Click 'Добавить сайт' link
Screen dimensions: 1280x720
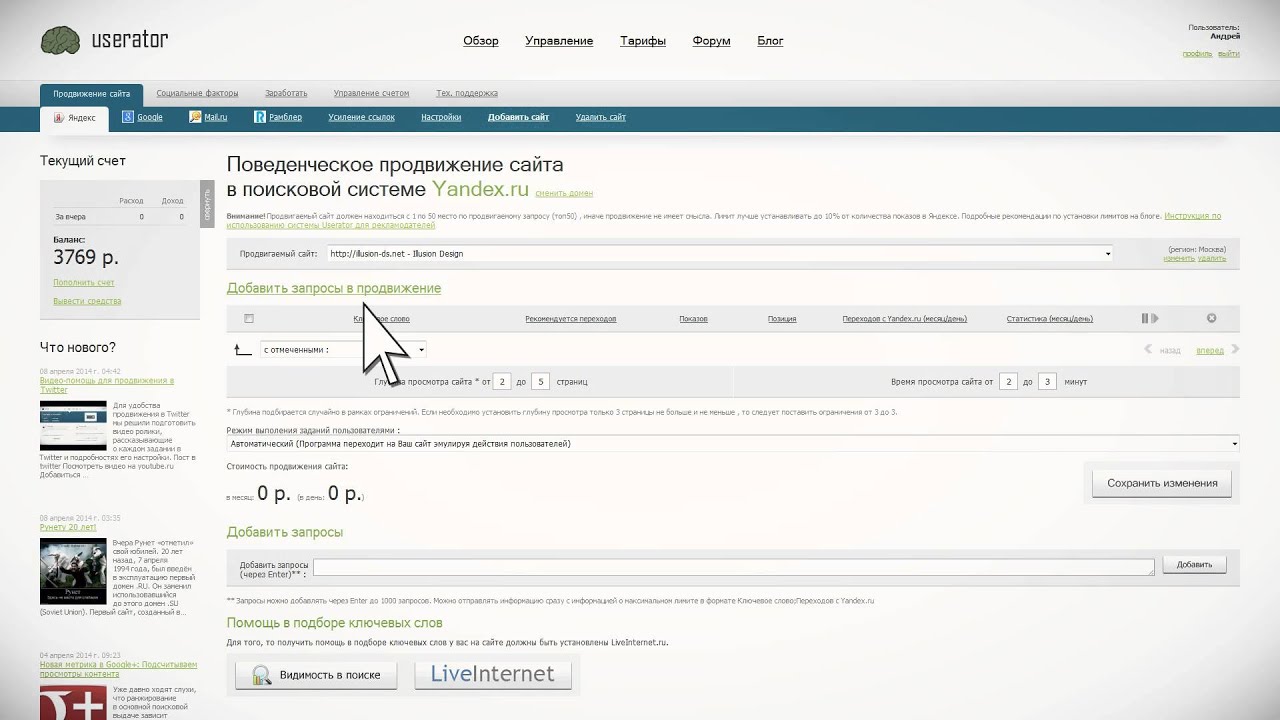(x=518, y=117)
